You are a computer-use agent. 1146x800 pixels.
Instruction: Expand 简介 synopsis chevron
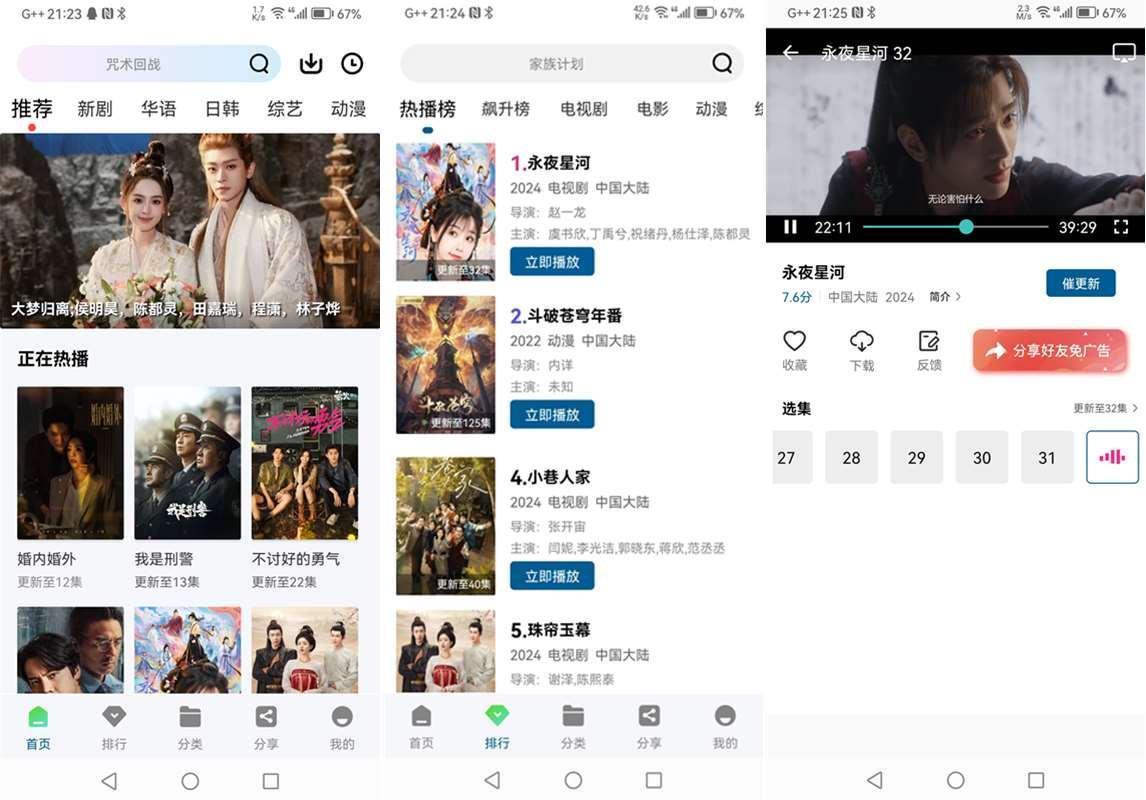pyautogui.click(x=946, y=297)
